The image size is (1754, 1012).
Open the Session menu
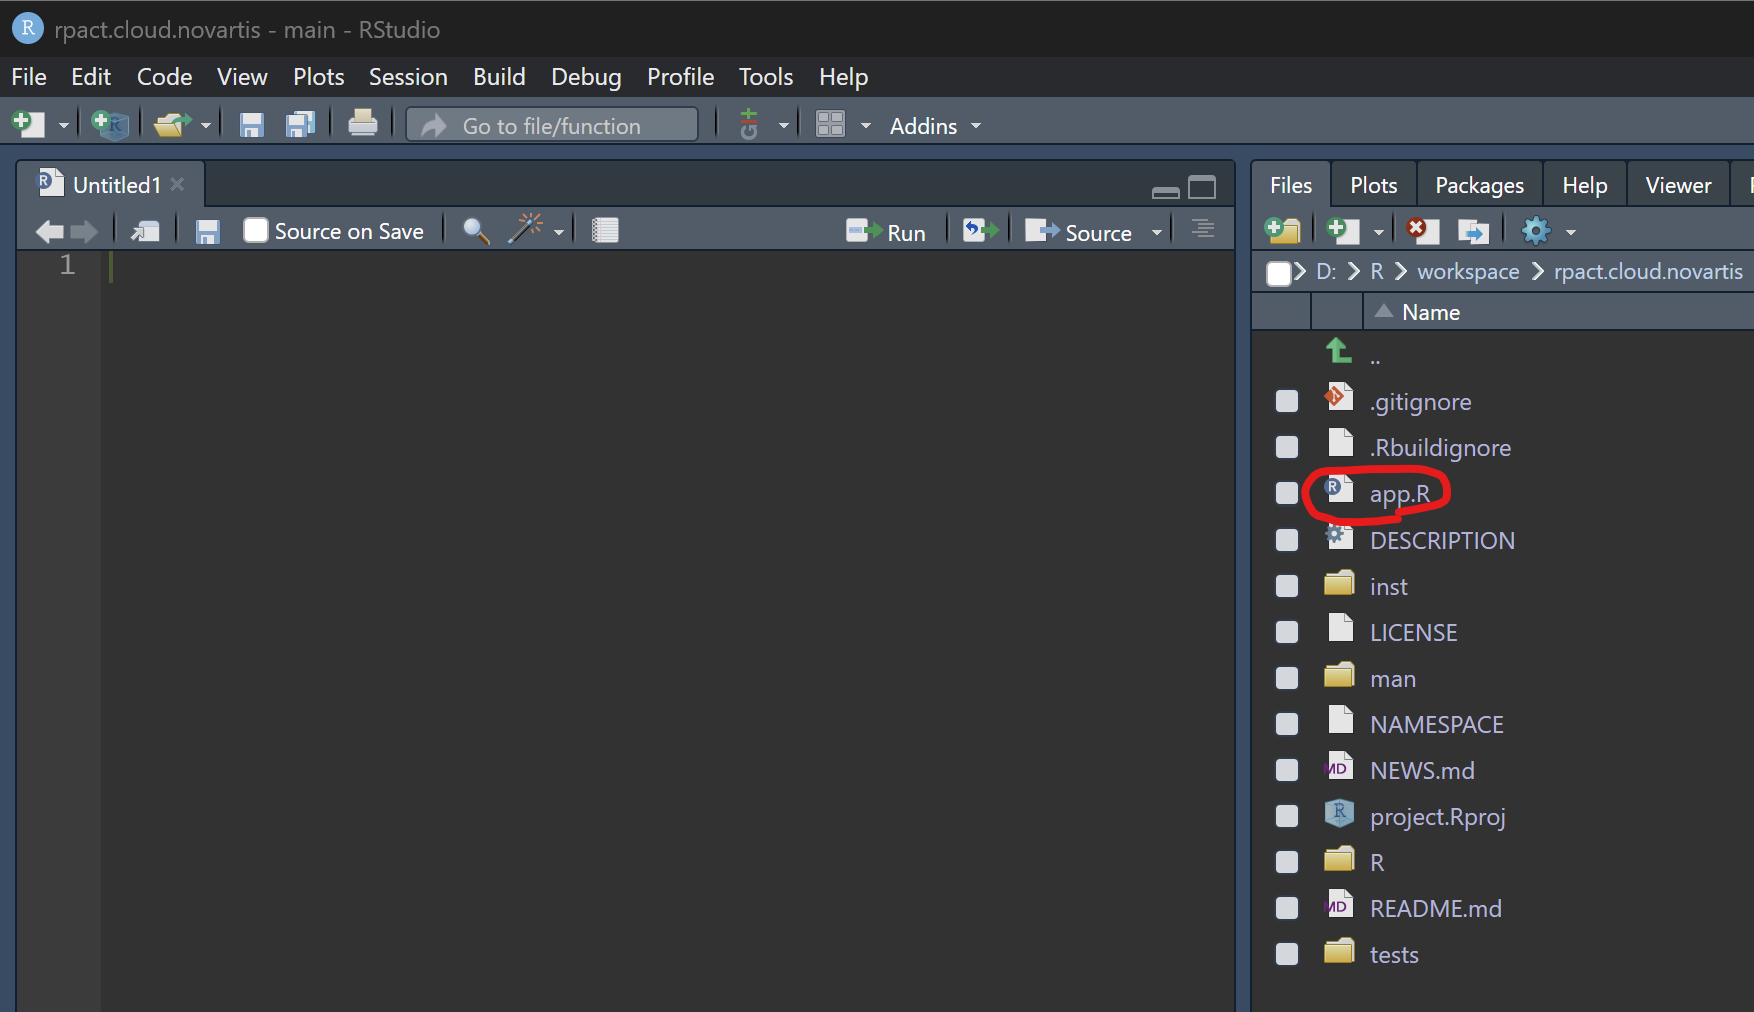pos(408,76)
